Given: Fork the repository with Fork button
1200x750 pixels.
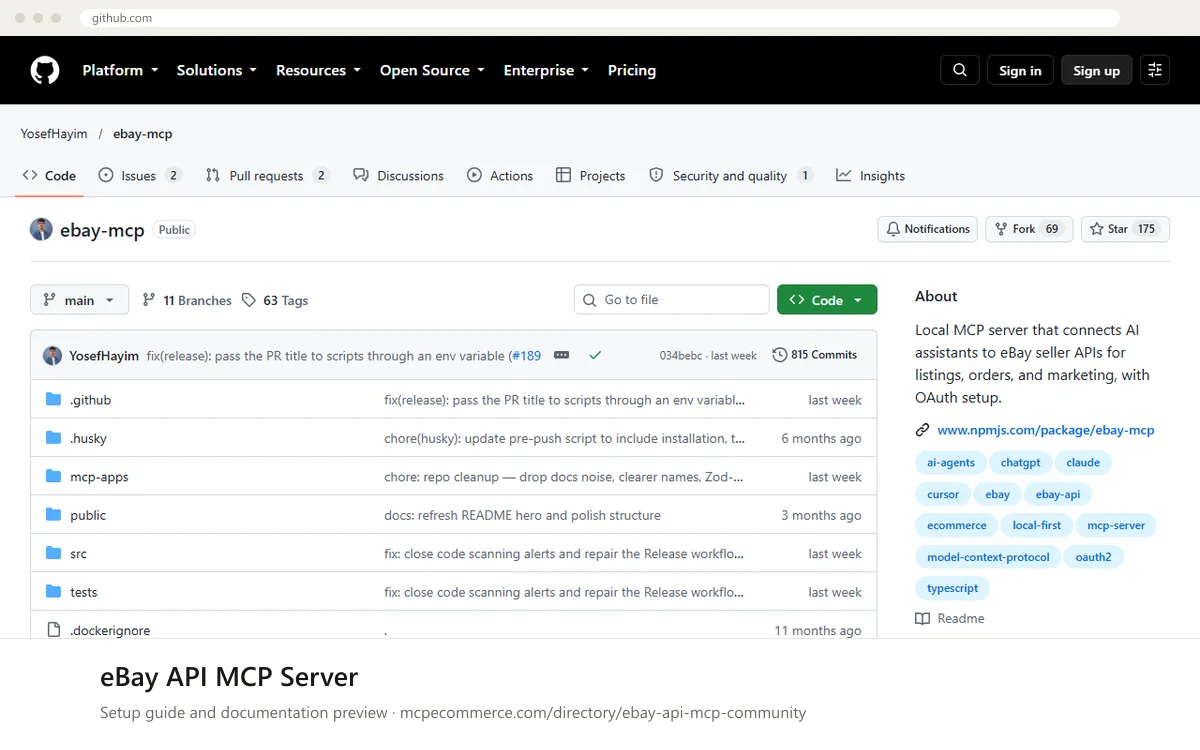Looking at the screenshot, I should tap(1029, 229).
